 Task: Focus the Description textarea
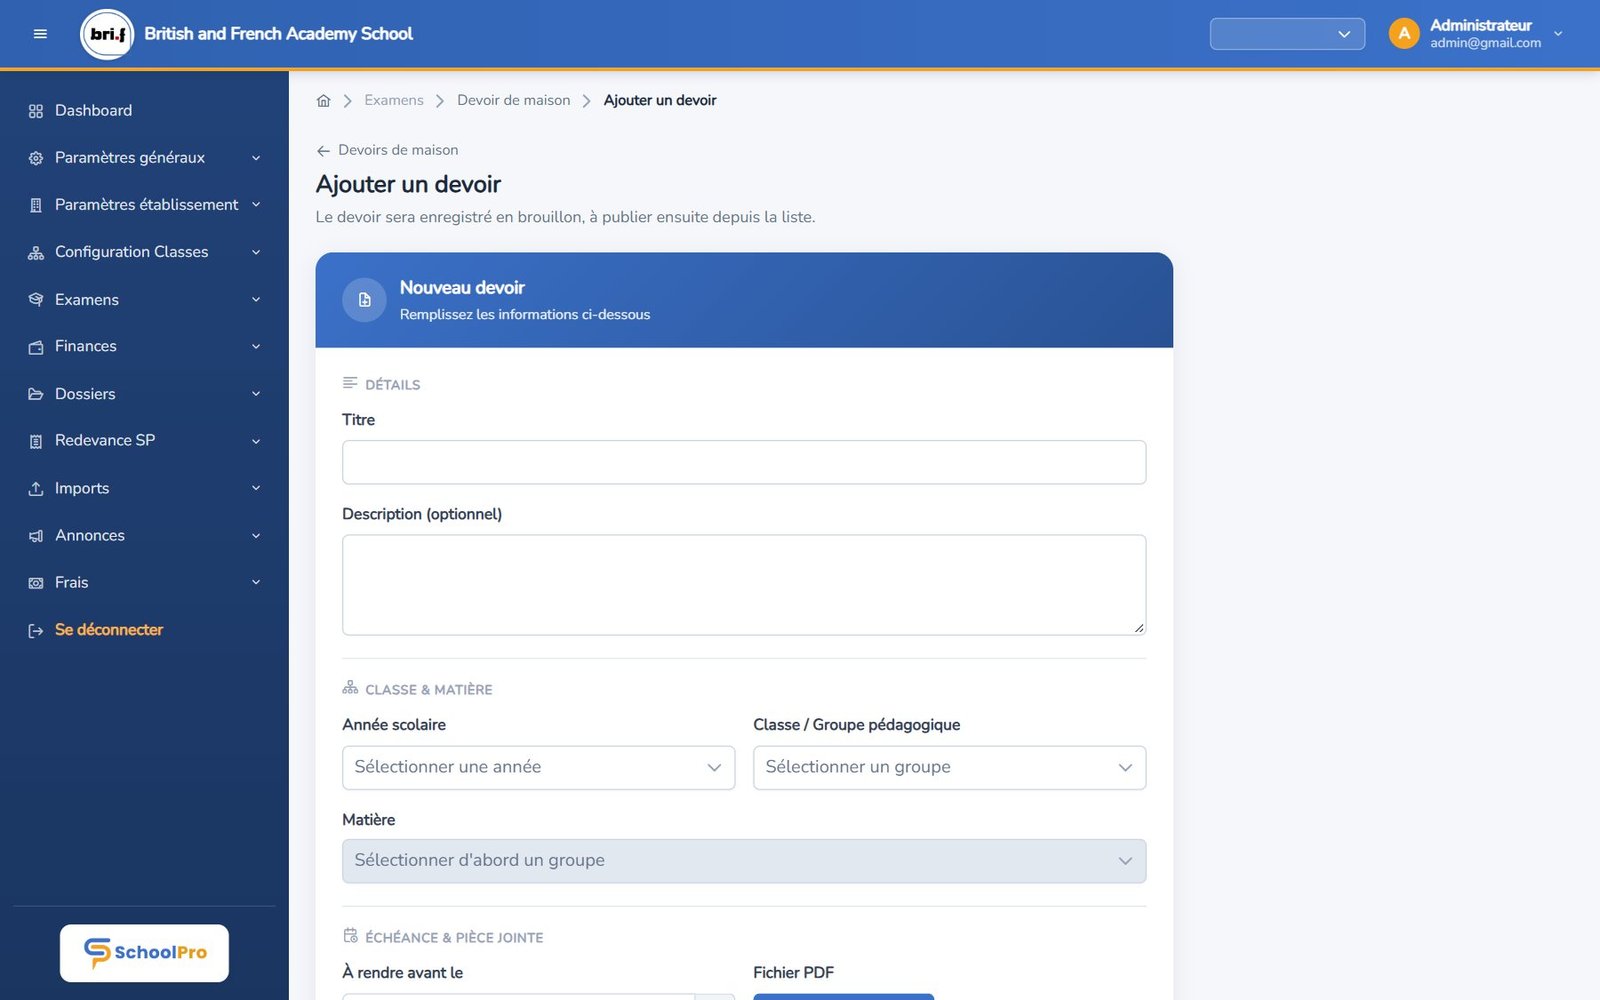[744, 585]
